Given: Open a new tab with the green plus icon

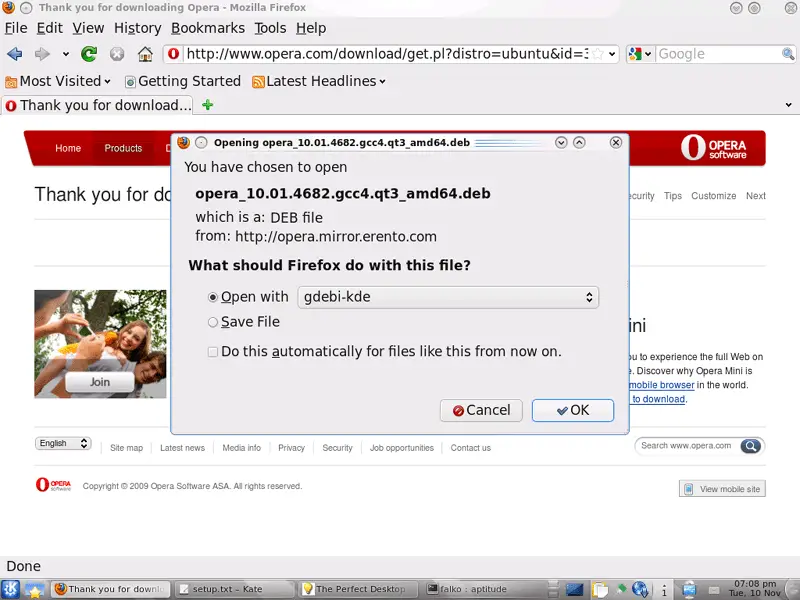Looking at the screenshot, I should (x=207, y=105).
